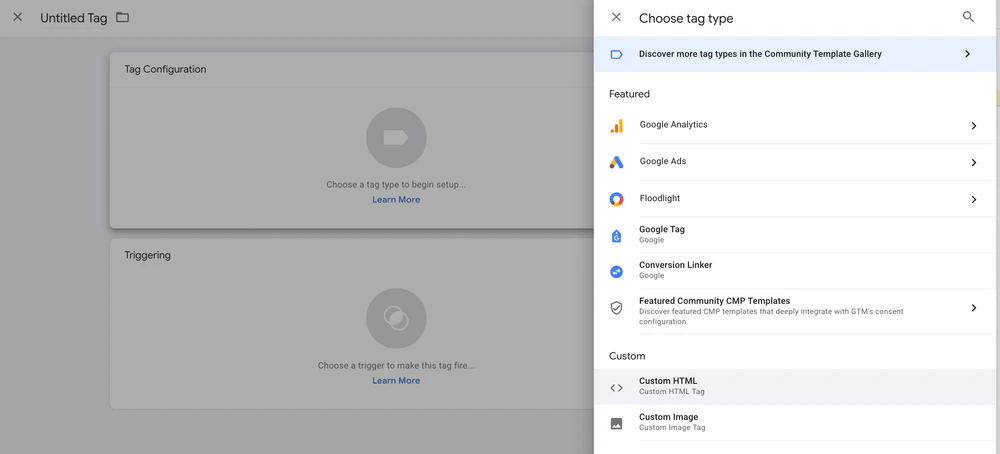Open Learn More under Triggering
The image size is (1000, 454).
click(396, 381)
